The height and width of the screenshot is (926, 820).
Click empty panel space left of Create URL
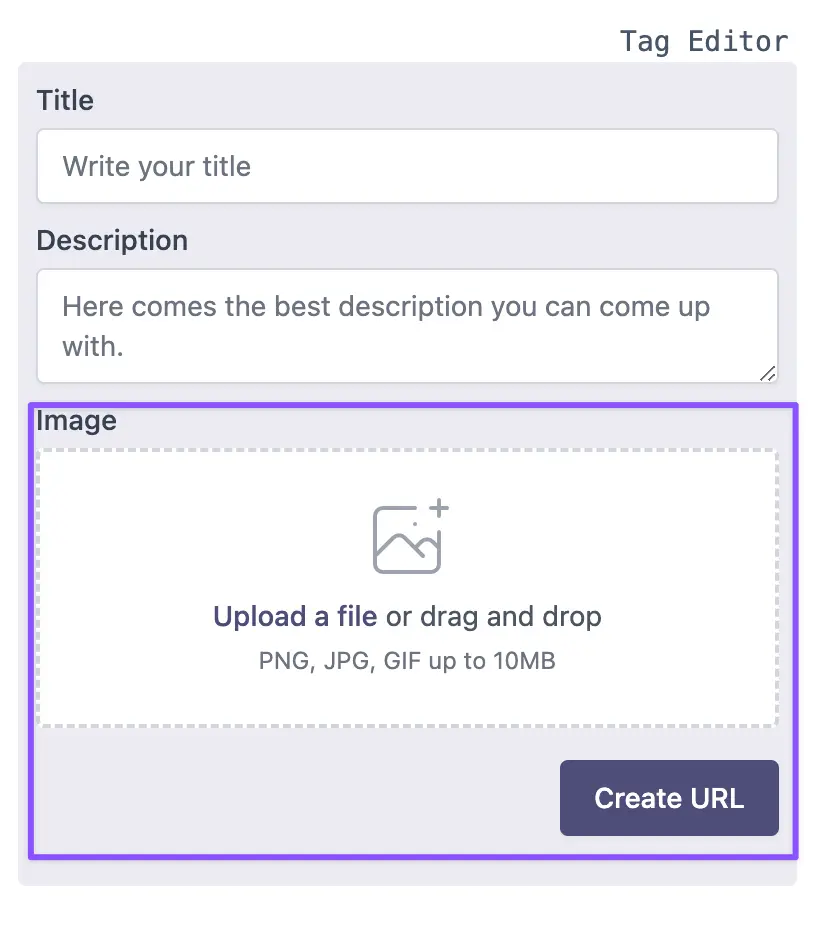pyautogui.click(x=290, y=798)
